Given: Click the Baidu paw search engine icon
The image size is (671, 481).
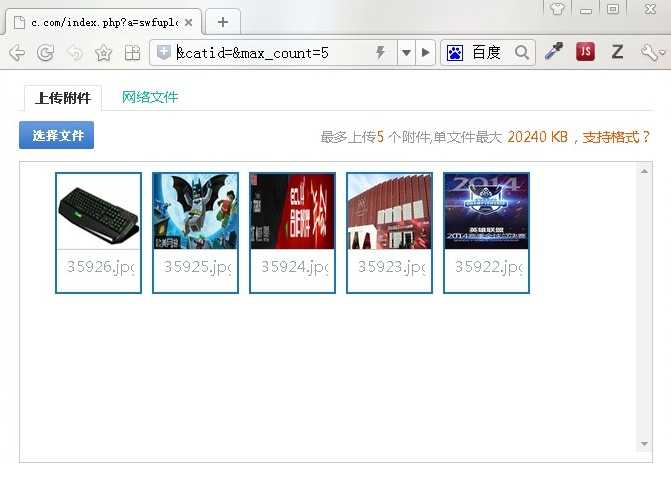Looking at the screenshot, I should (455, 53).
